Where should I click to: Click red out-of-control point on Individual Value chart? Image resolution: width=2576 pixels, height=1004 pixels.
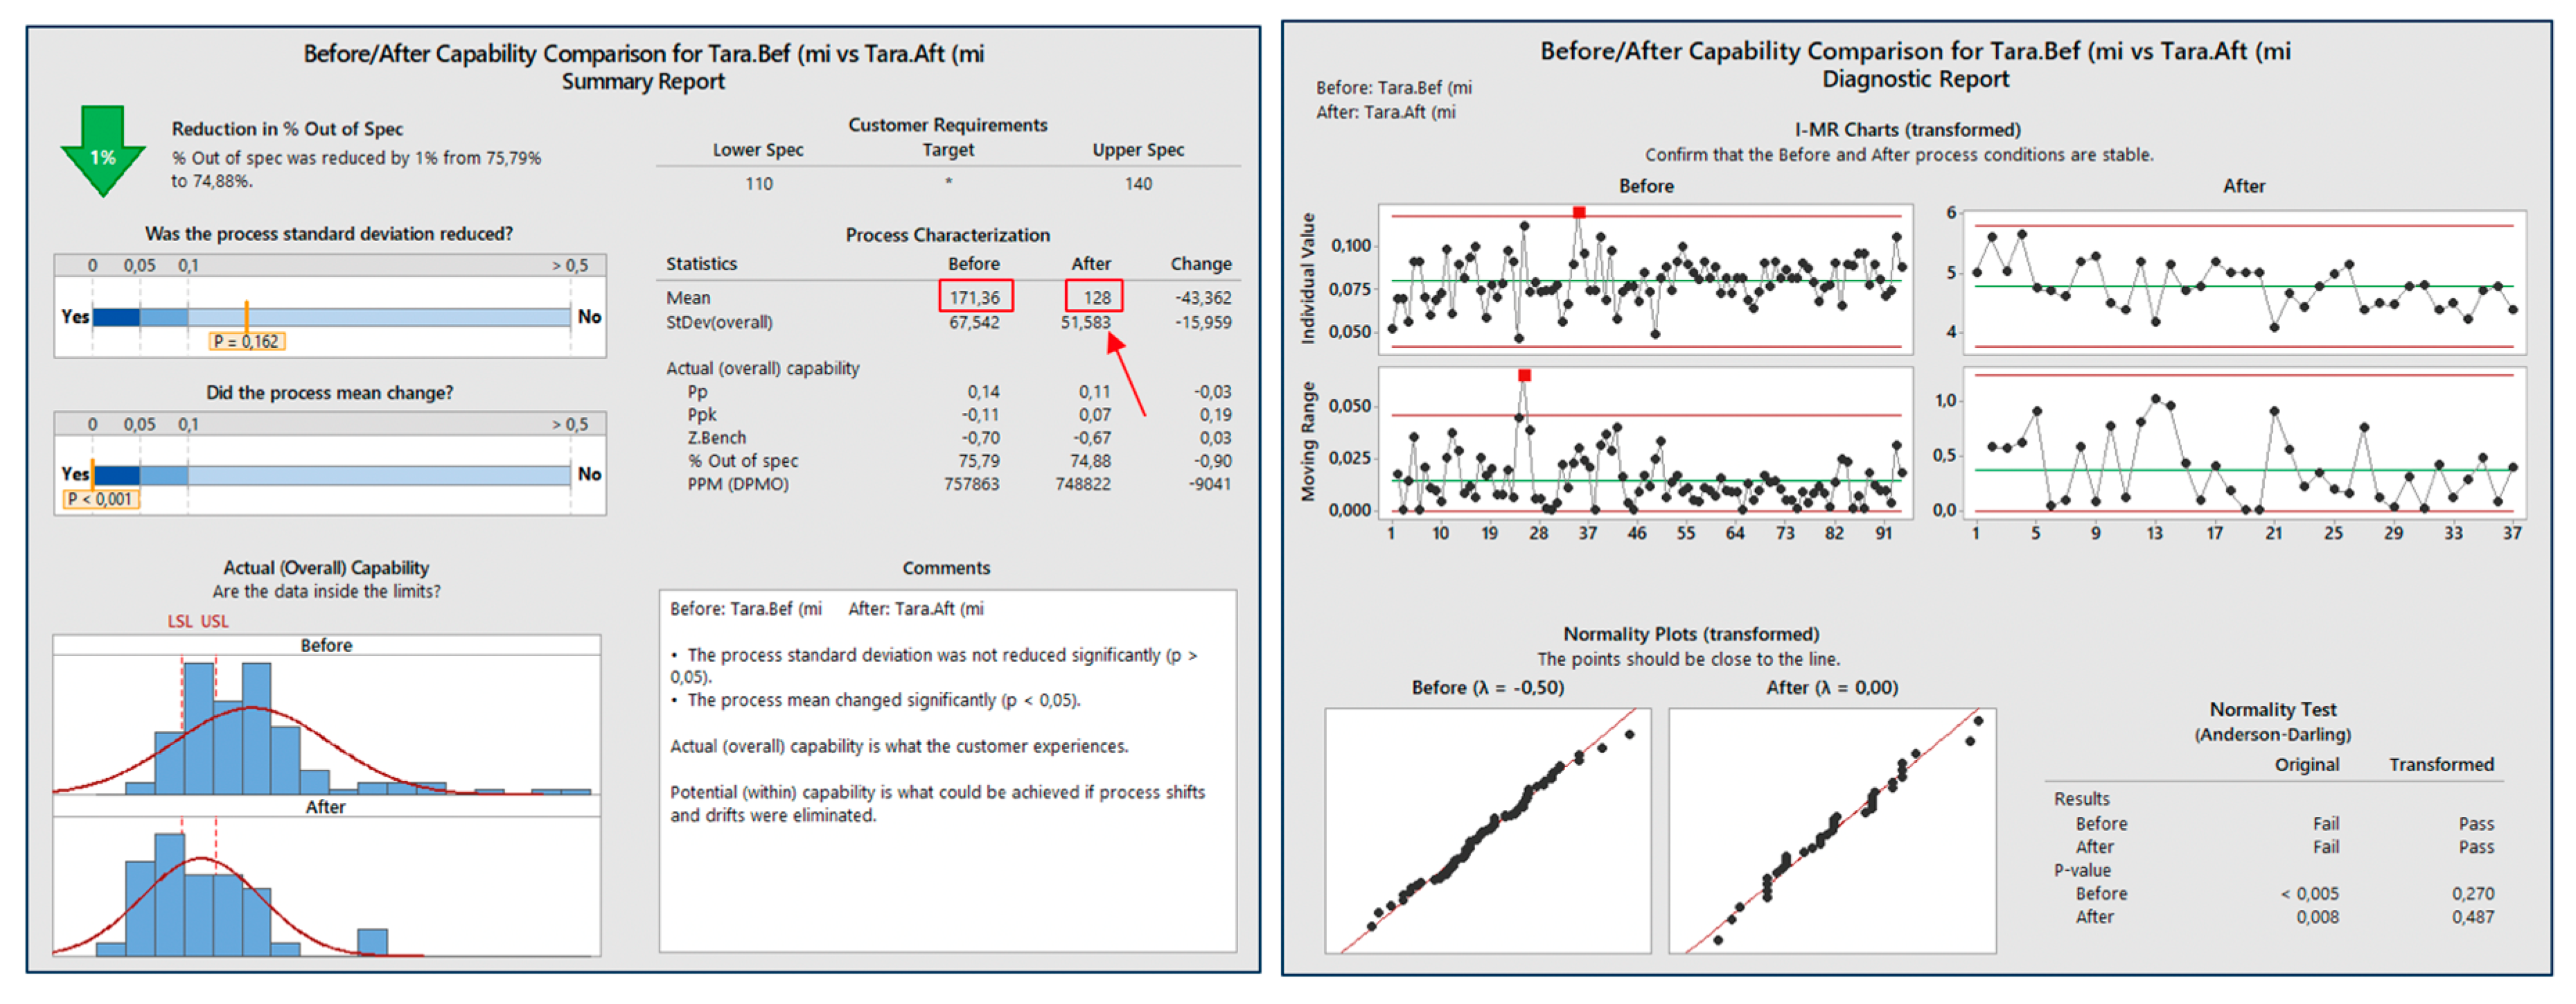point(1579,212)
